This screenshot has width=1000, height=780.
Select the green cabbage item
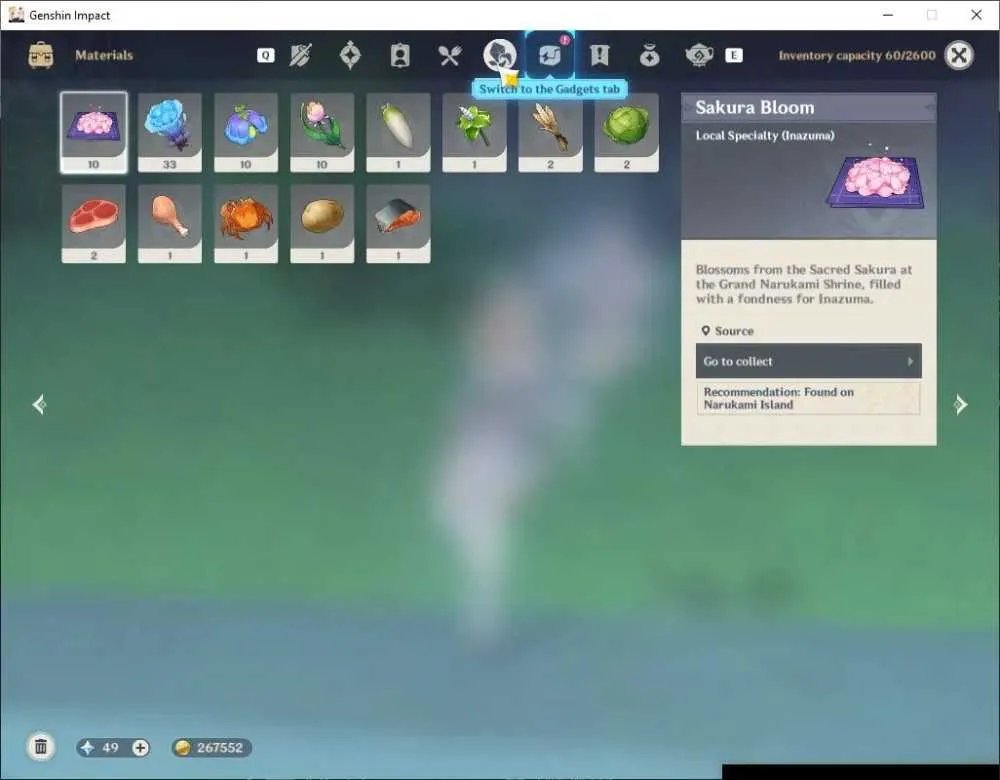tap(626, 133)
